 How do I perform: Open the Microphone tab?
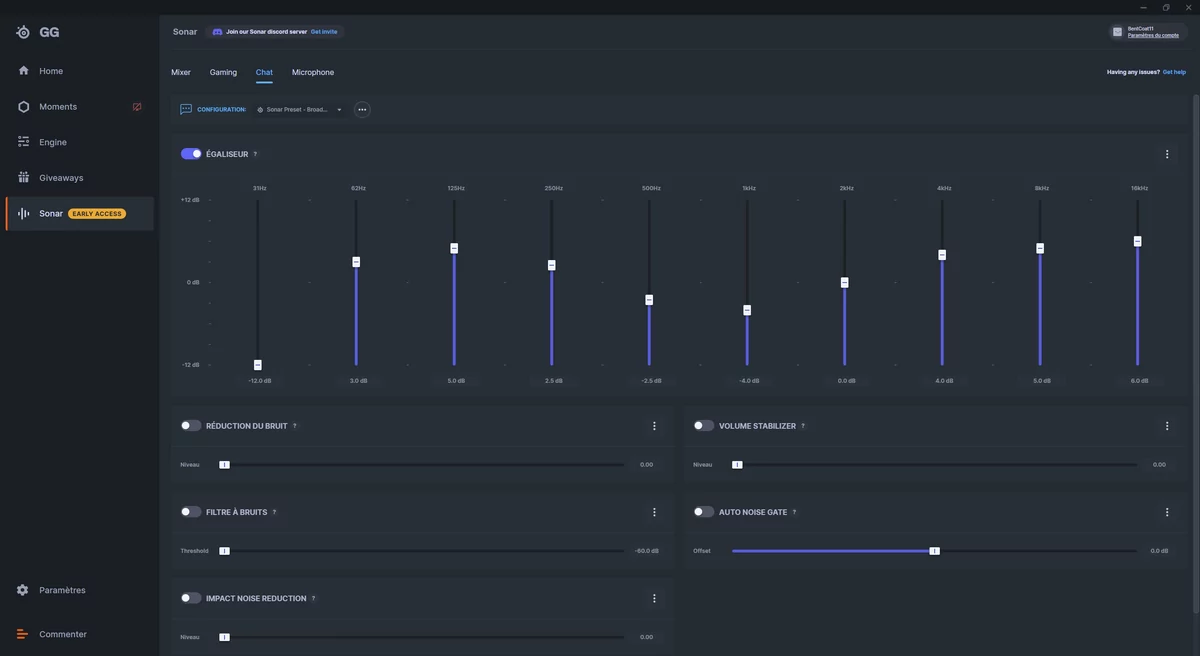(313, 72)
